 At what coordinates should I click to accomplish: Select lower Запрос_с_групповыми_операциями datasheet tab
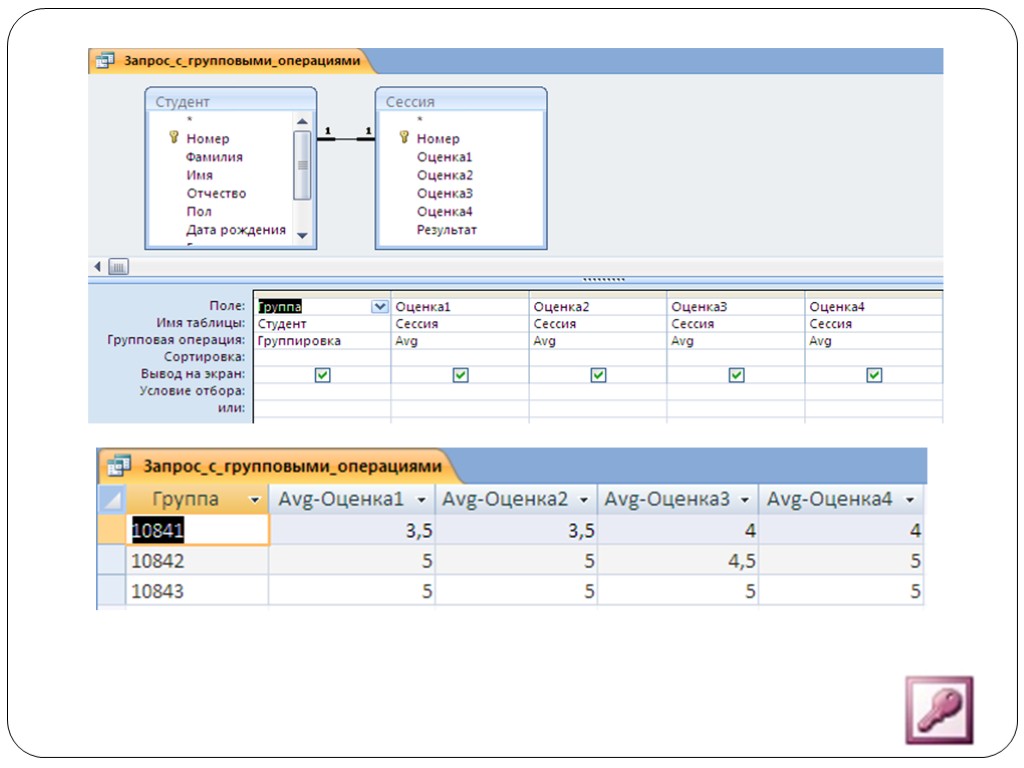click(290, 466)
